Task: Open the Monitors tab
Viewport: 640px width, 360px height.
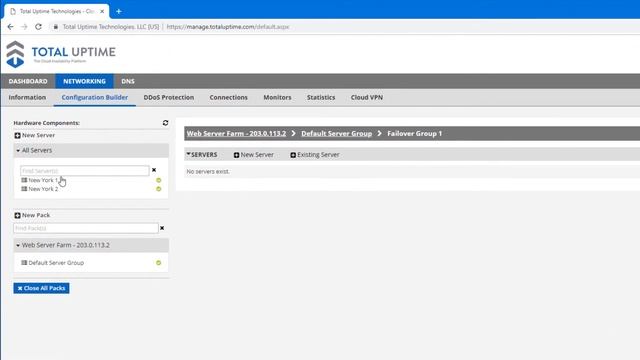Action: click(x=278, y=98)
